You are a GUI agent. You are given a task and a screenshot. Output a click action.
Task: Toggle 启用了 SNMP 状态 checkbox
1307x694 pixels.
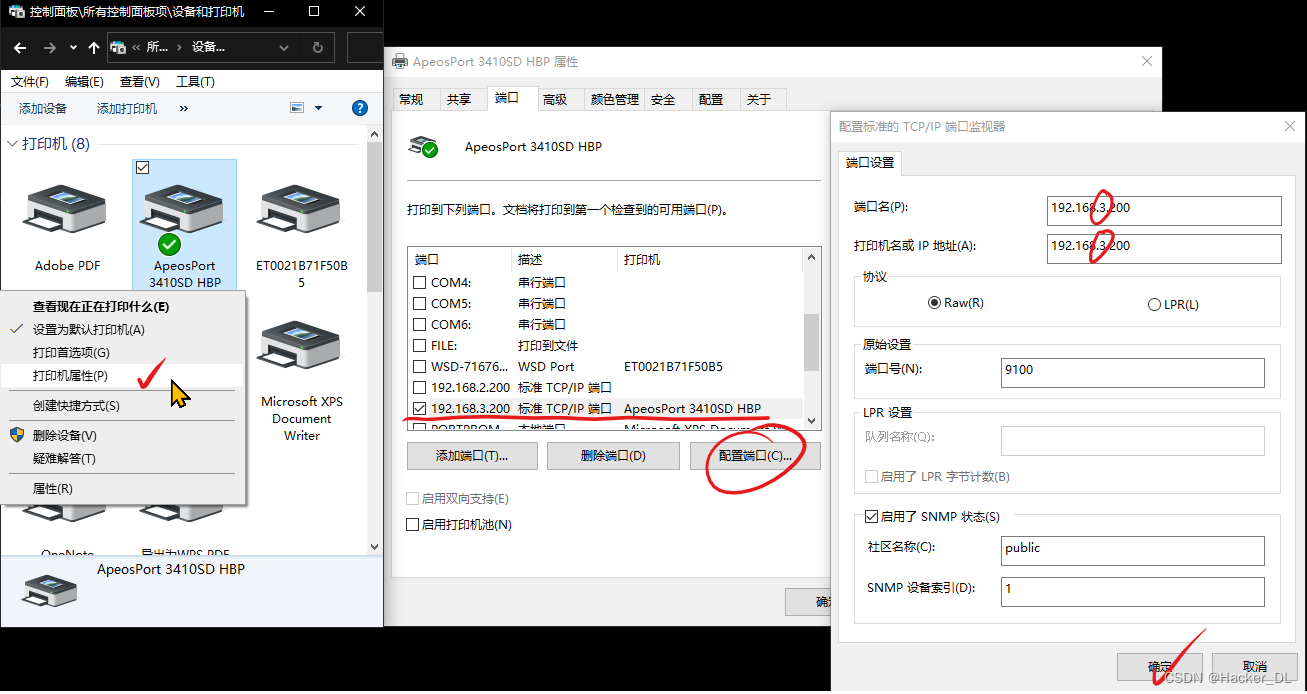pos(871,517)
